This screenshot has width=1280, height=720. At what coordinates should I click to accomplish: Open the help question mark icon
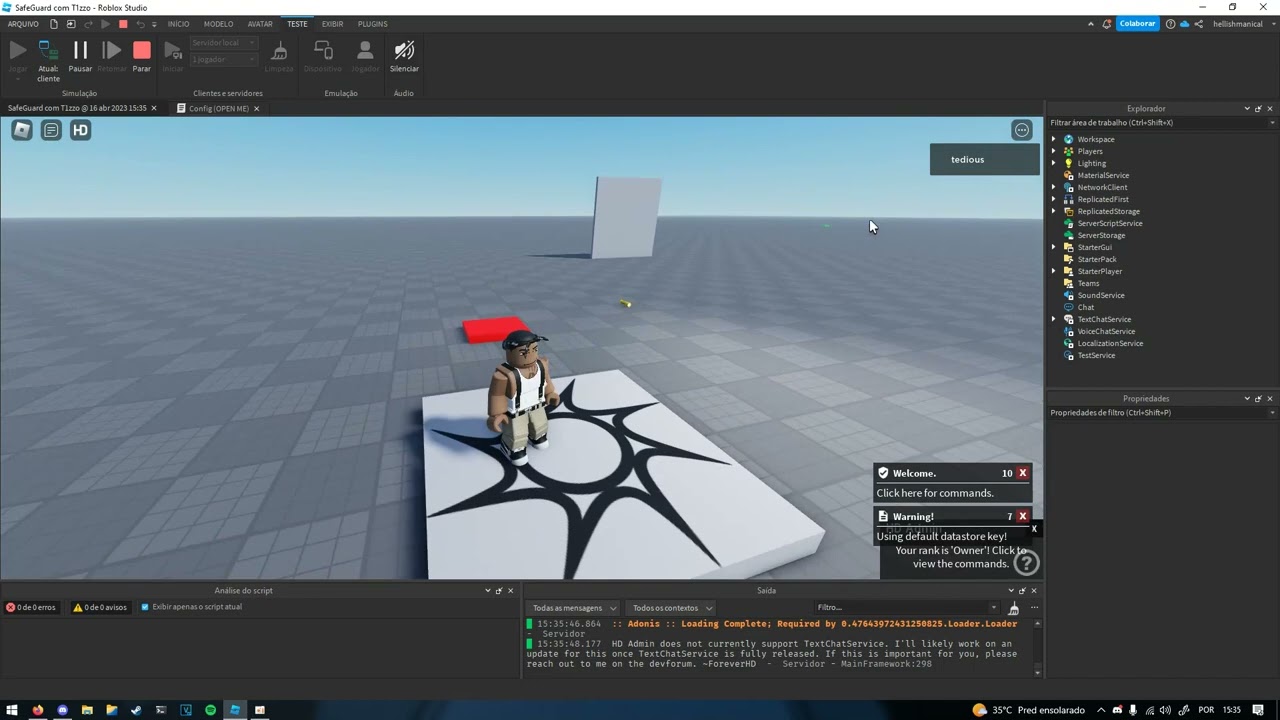[1170, 24]
